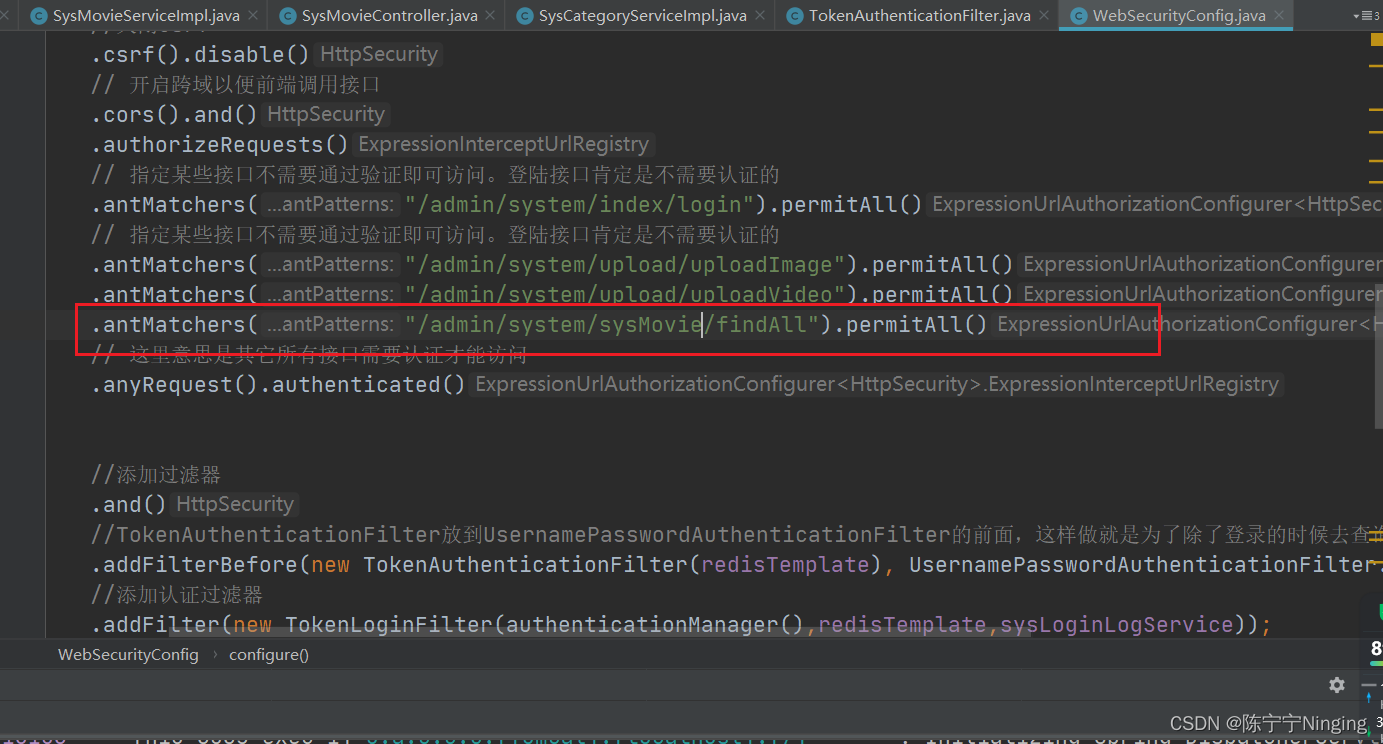Click the HttpSecurity hint after cors().and()
Screen dimensions: 1383x744
pos(326,114)
